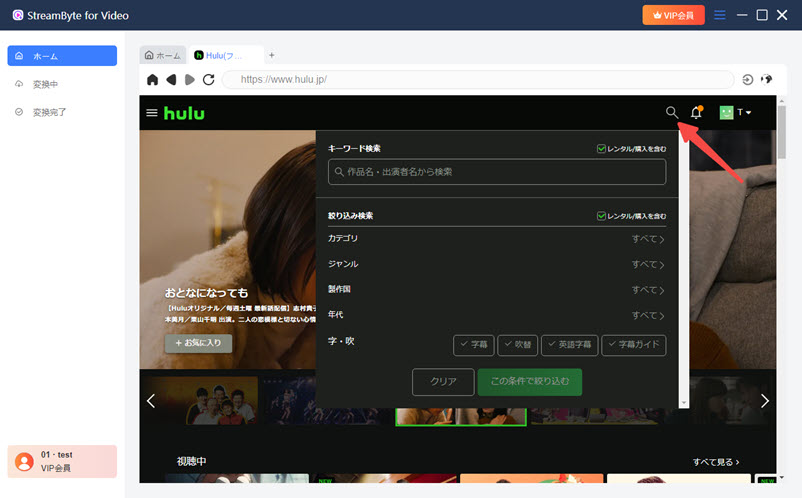The image size is (802, 498).
Task: Click the StreamByte app logo
Action: (x=18, y=15)
